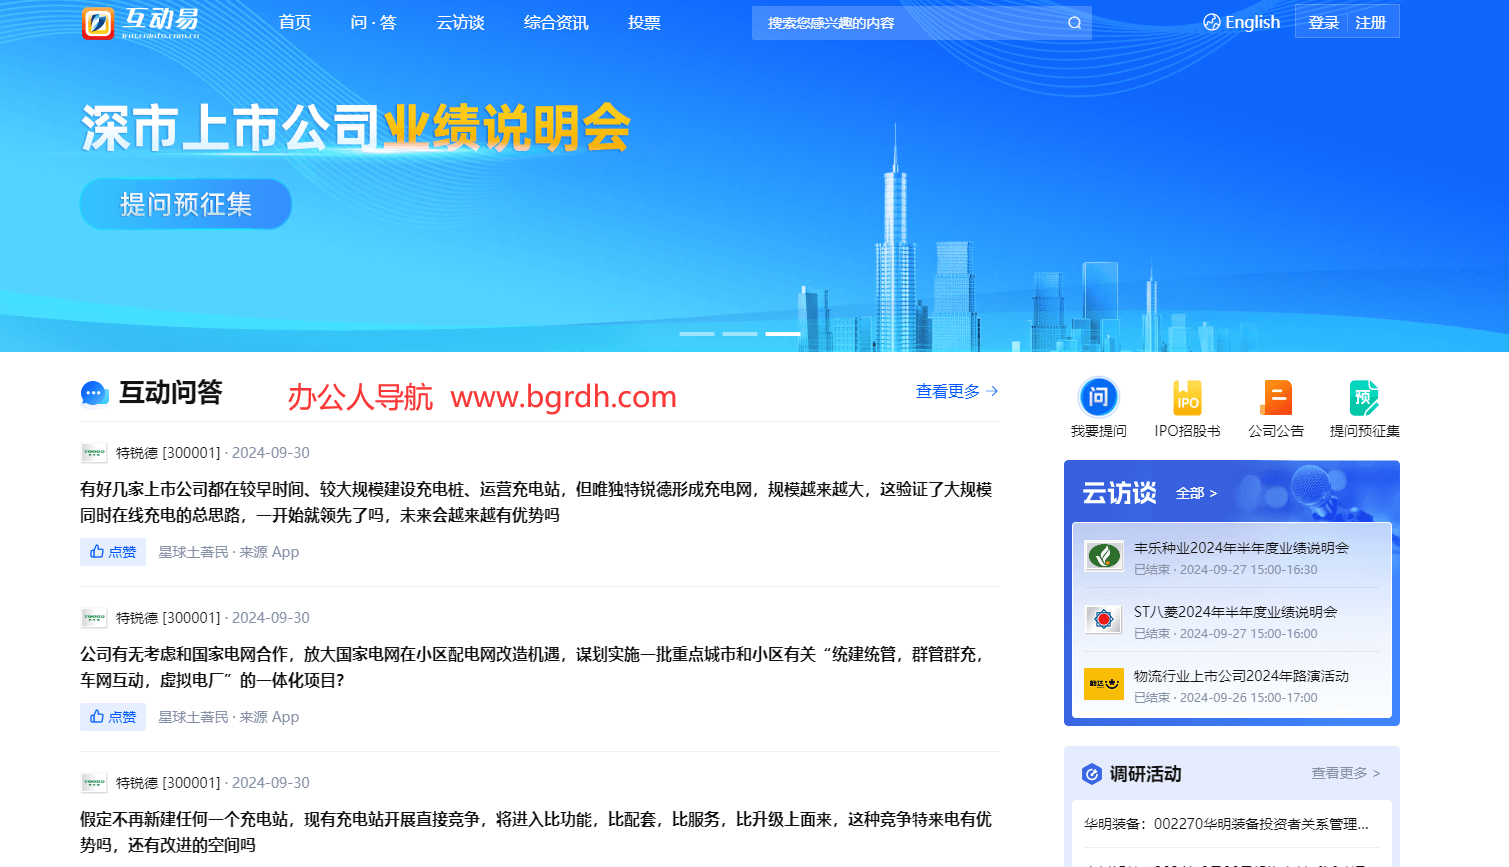Open the 云访谈 navigation item
Image resolution: width=1509 pixels, height=867 pixels.
point(460,22)
